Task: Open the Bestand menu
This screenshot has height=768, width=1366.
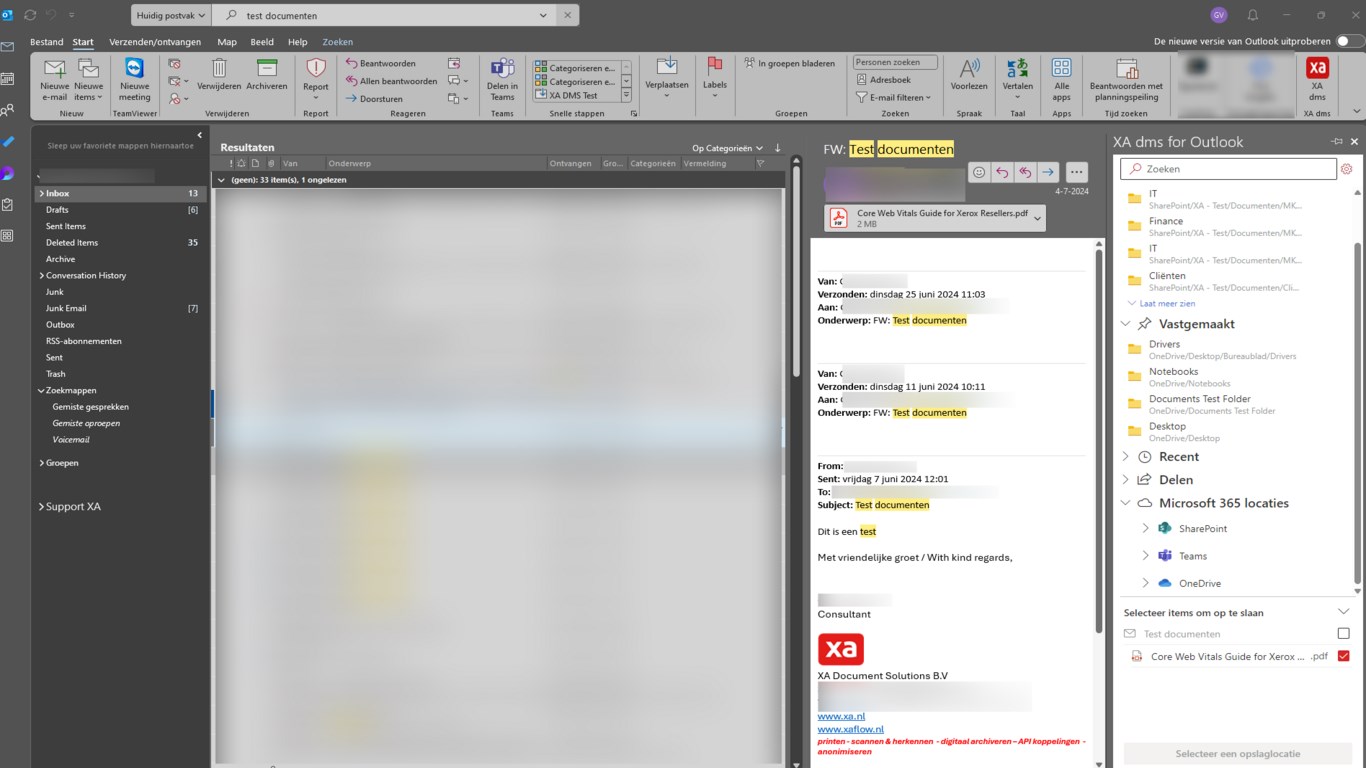Action: click(x=46, y=42)
